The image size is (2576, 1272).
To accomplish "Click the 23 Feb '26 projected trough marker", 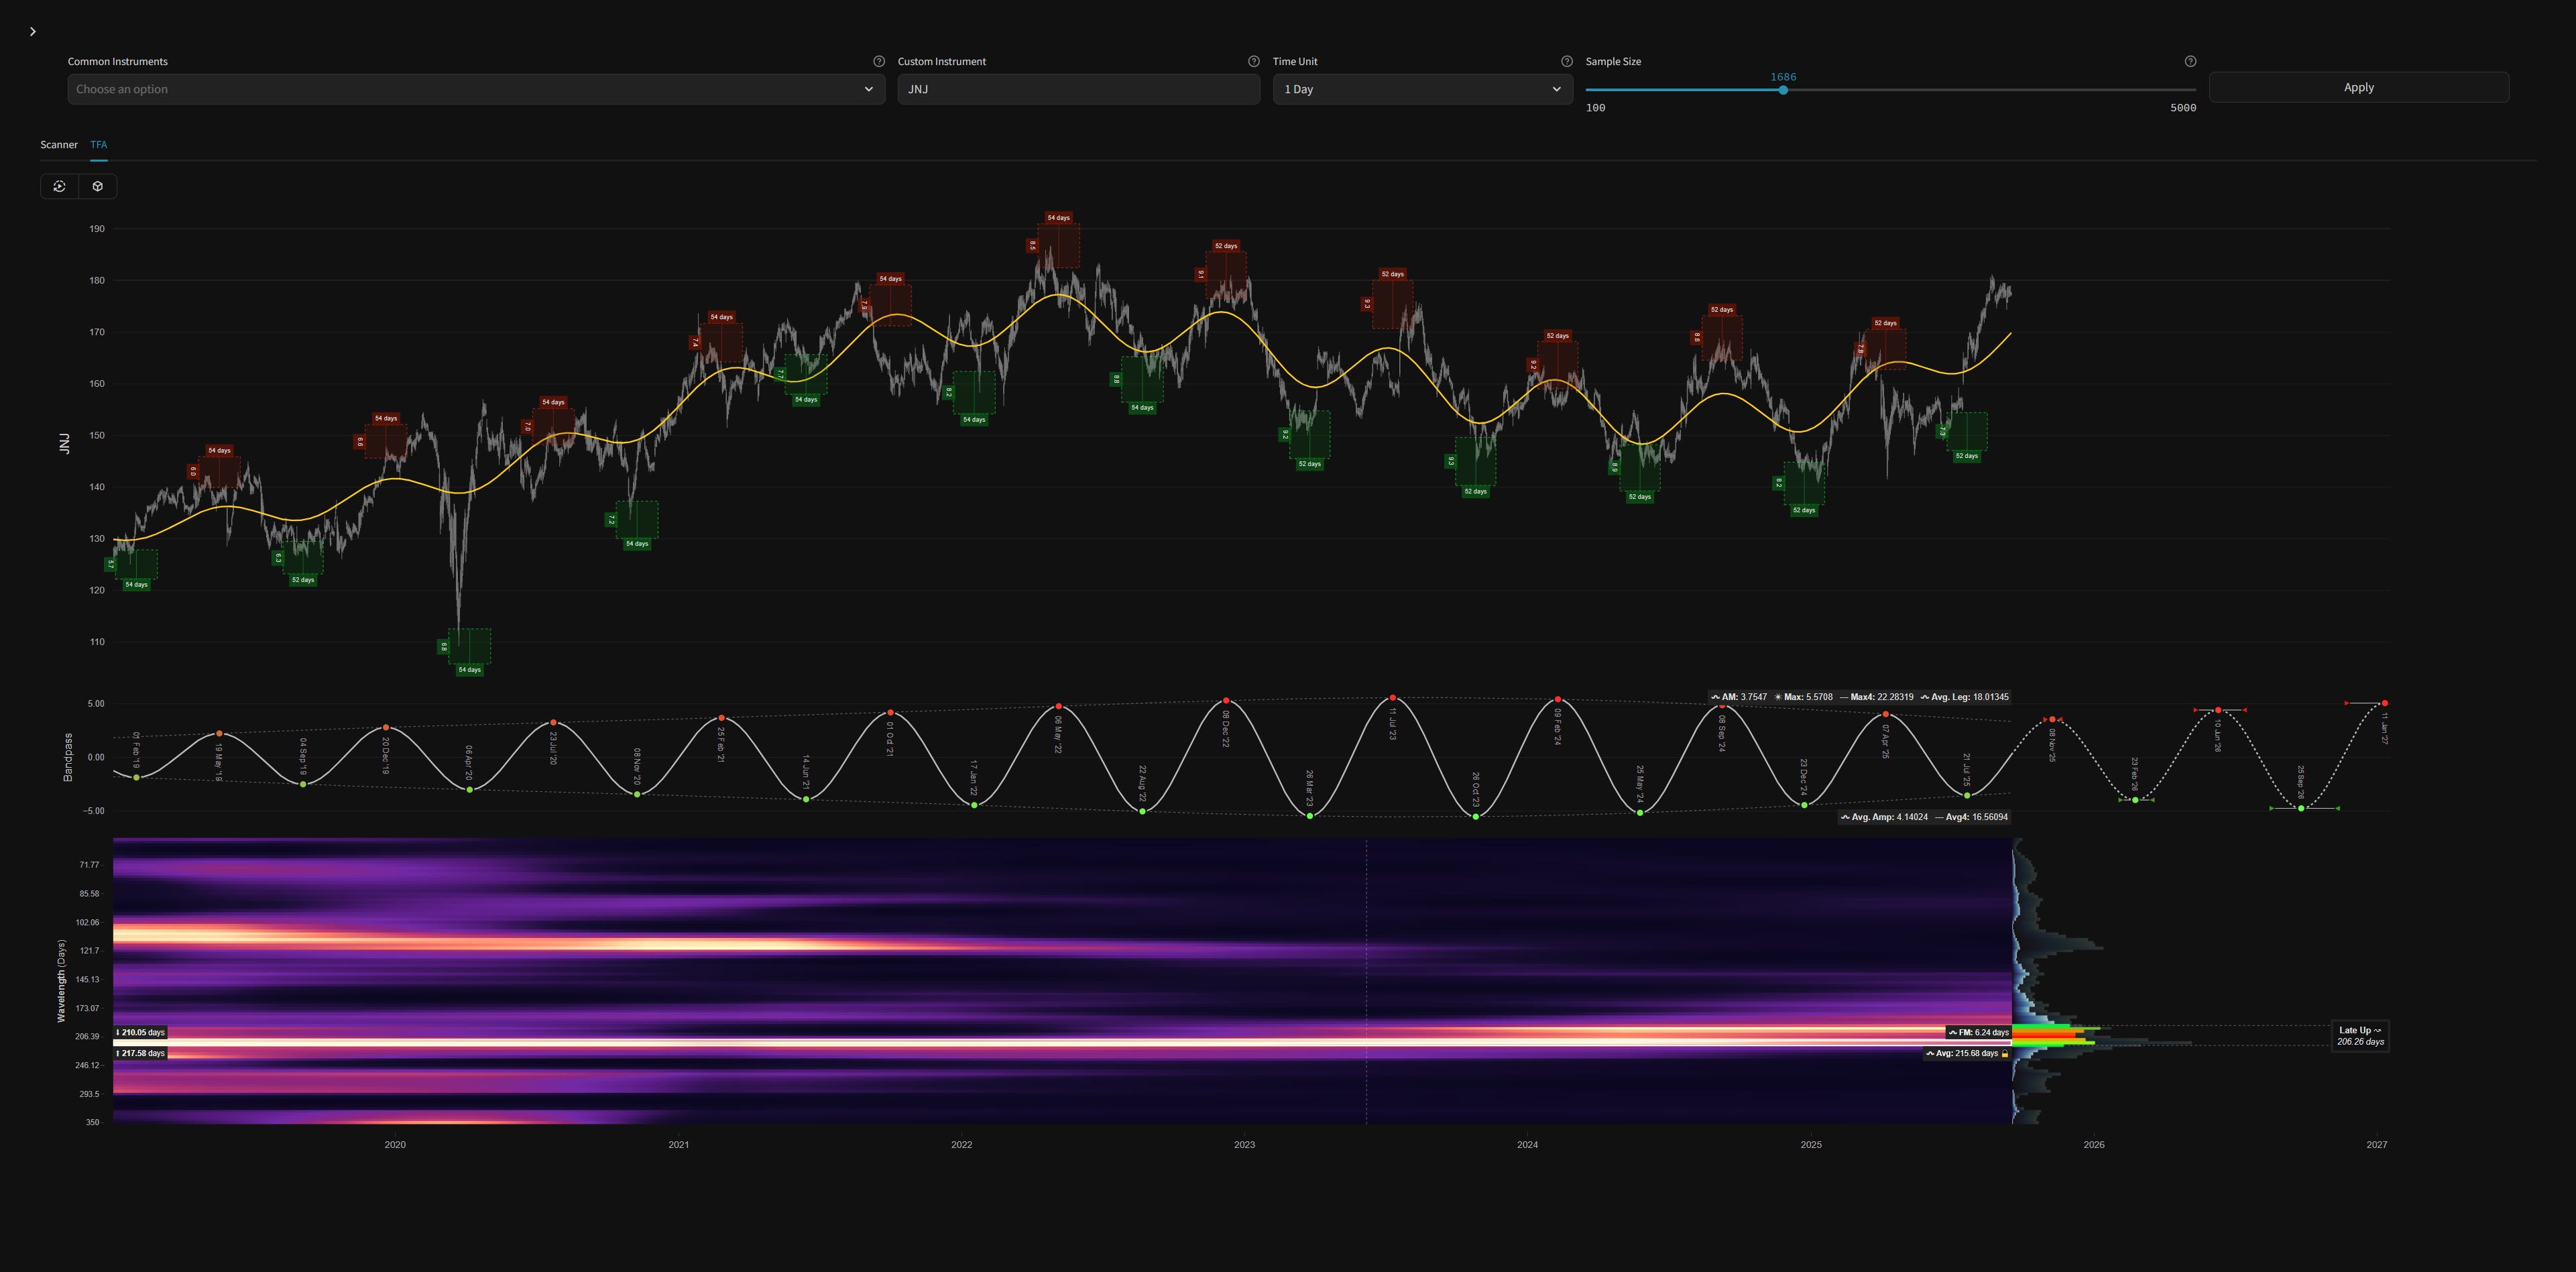I will [x=2135, y=800].
